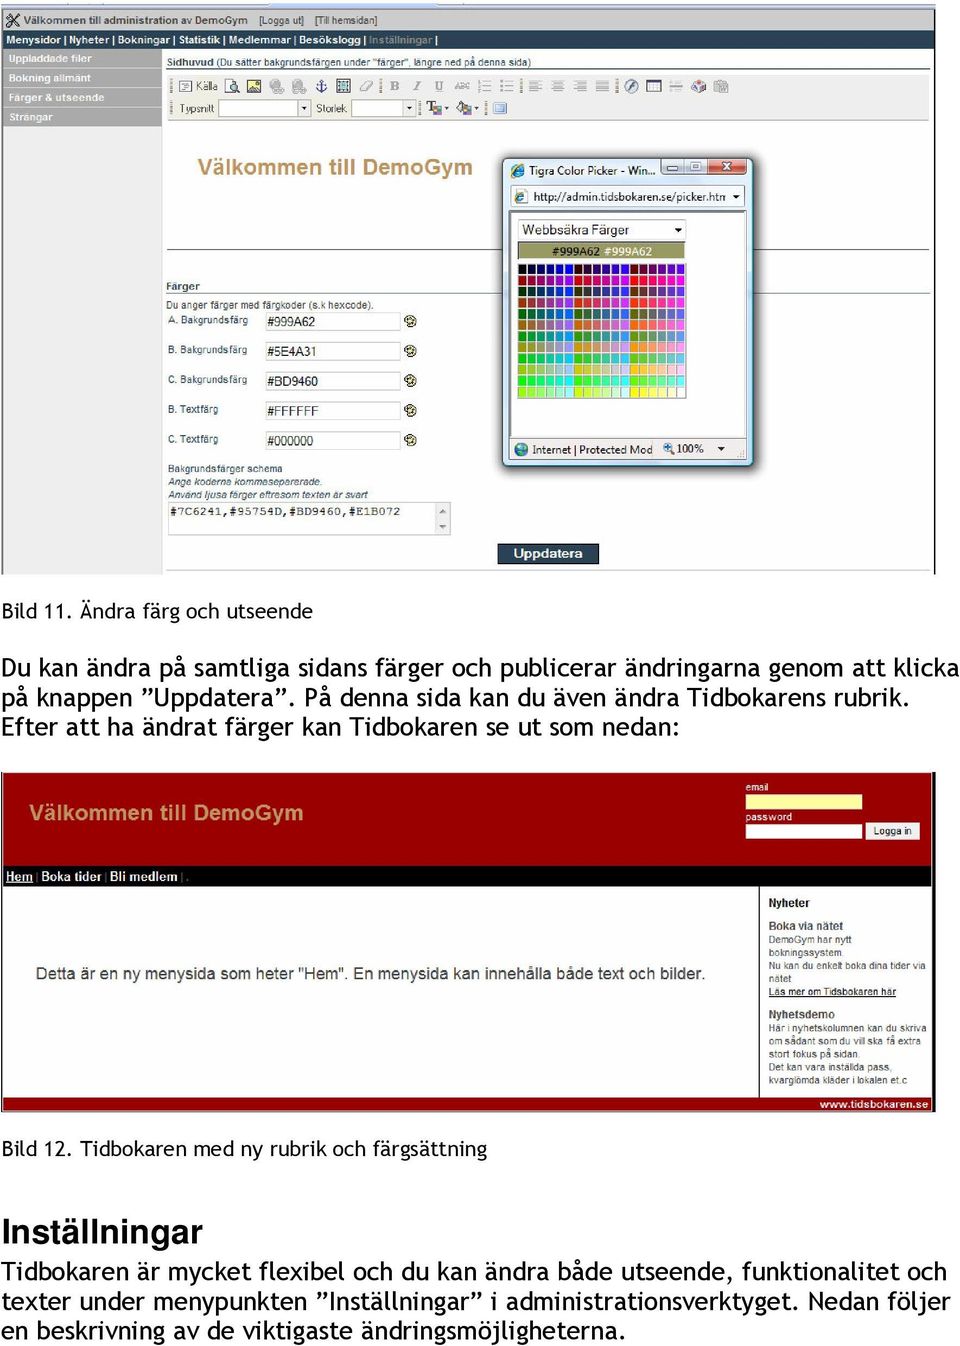Select Färger & utseende in sidebar
This screenshot has height=1346, width=960.
click(82, 98)
